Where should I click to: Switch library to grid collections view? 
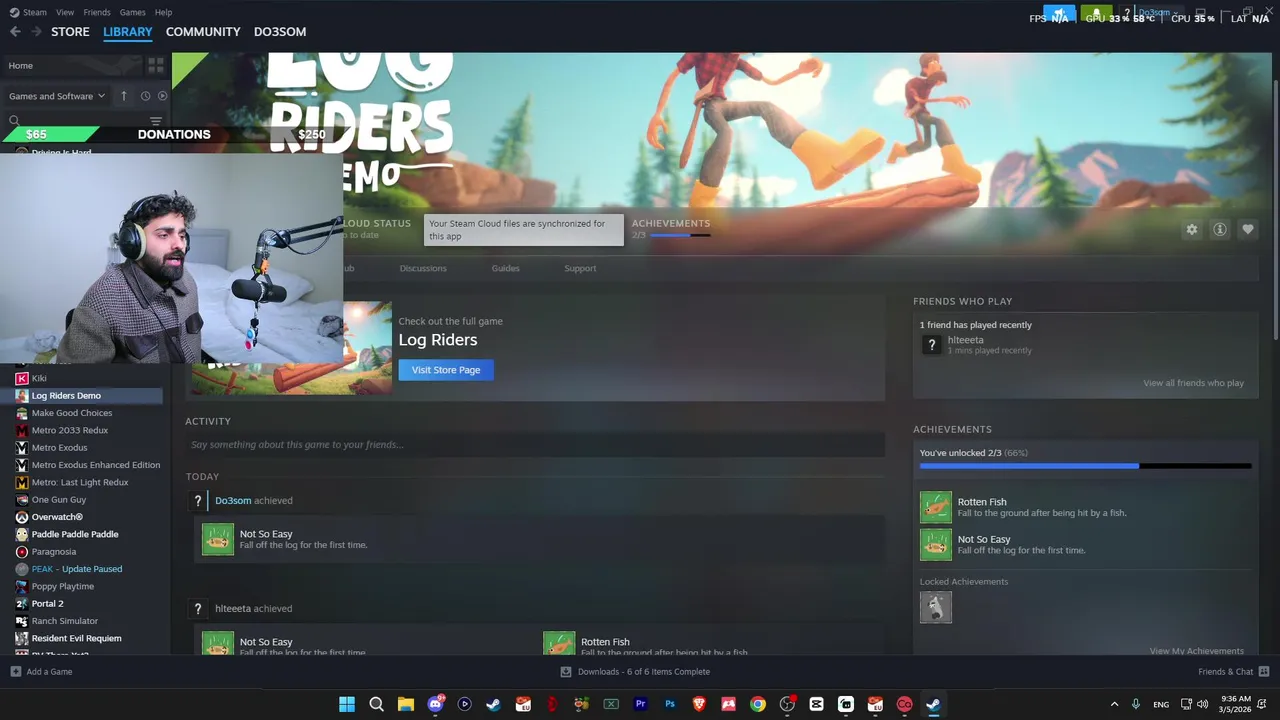coord(155,65)
